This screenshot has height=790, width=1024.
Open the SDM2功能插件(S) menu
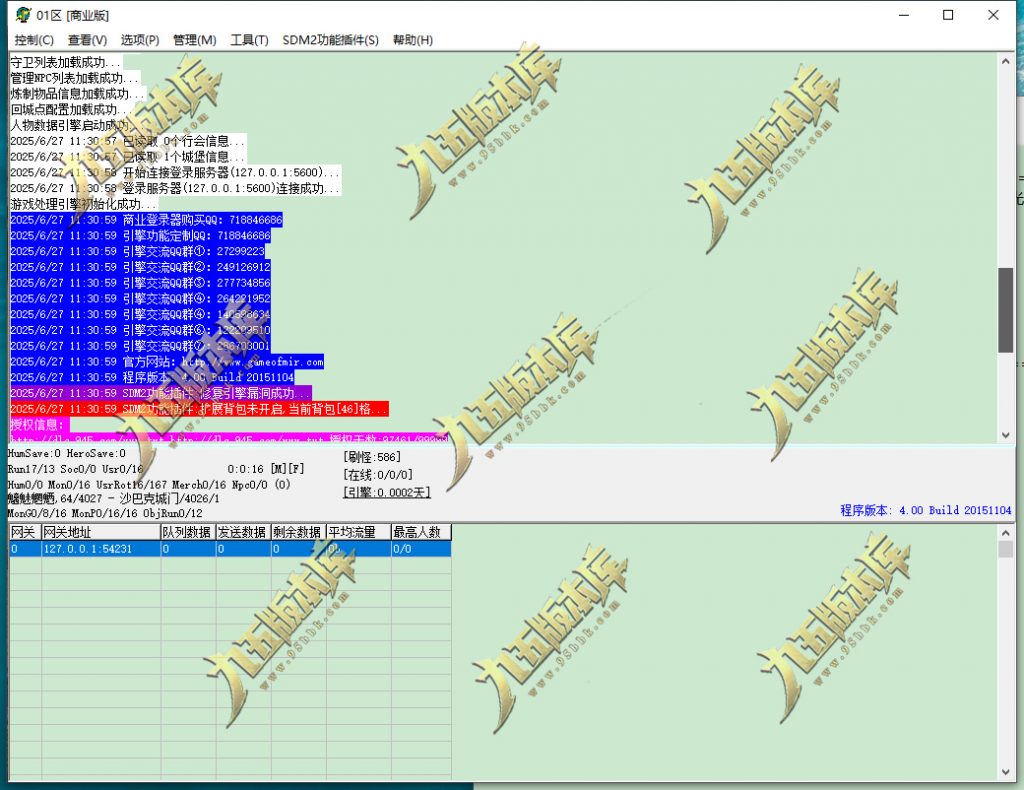click(x=330, y=41)
